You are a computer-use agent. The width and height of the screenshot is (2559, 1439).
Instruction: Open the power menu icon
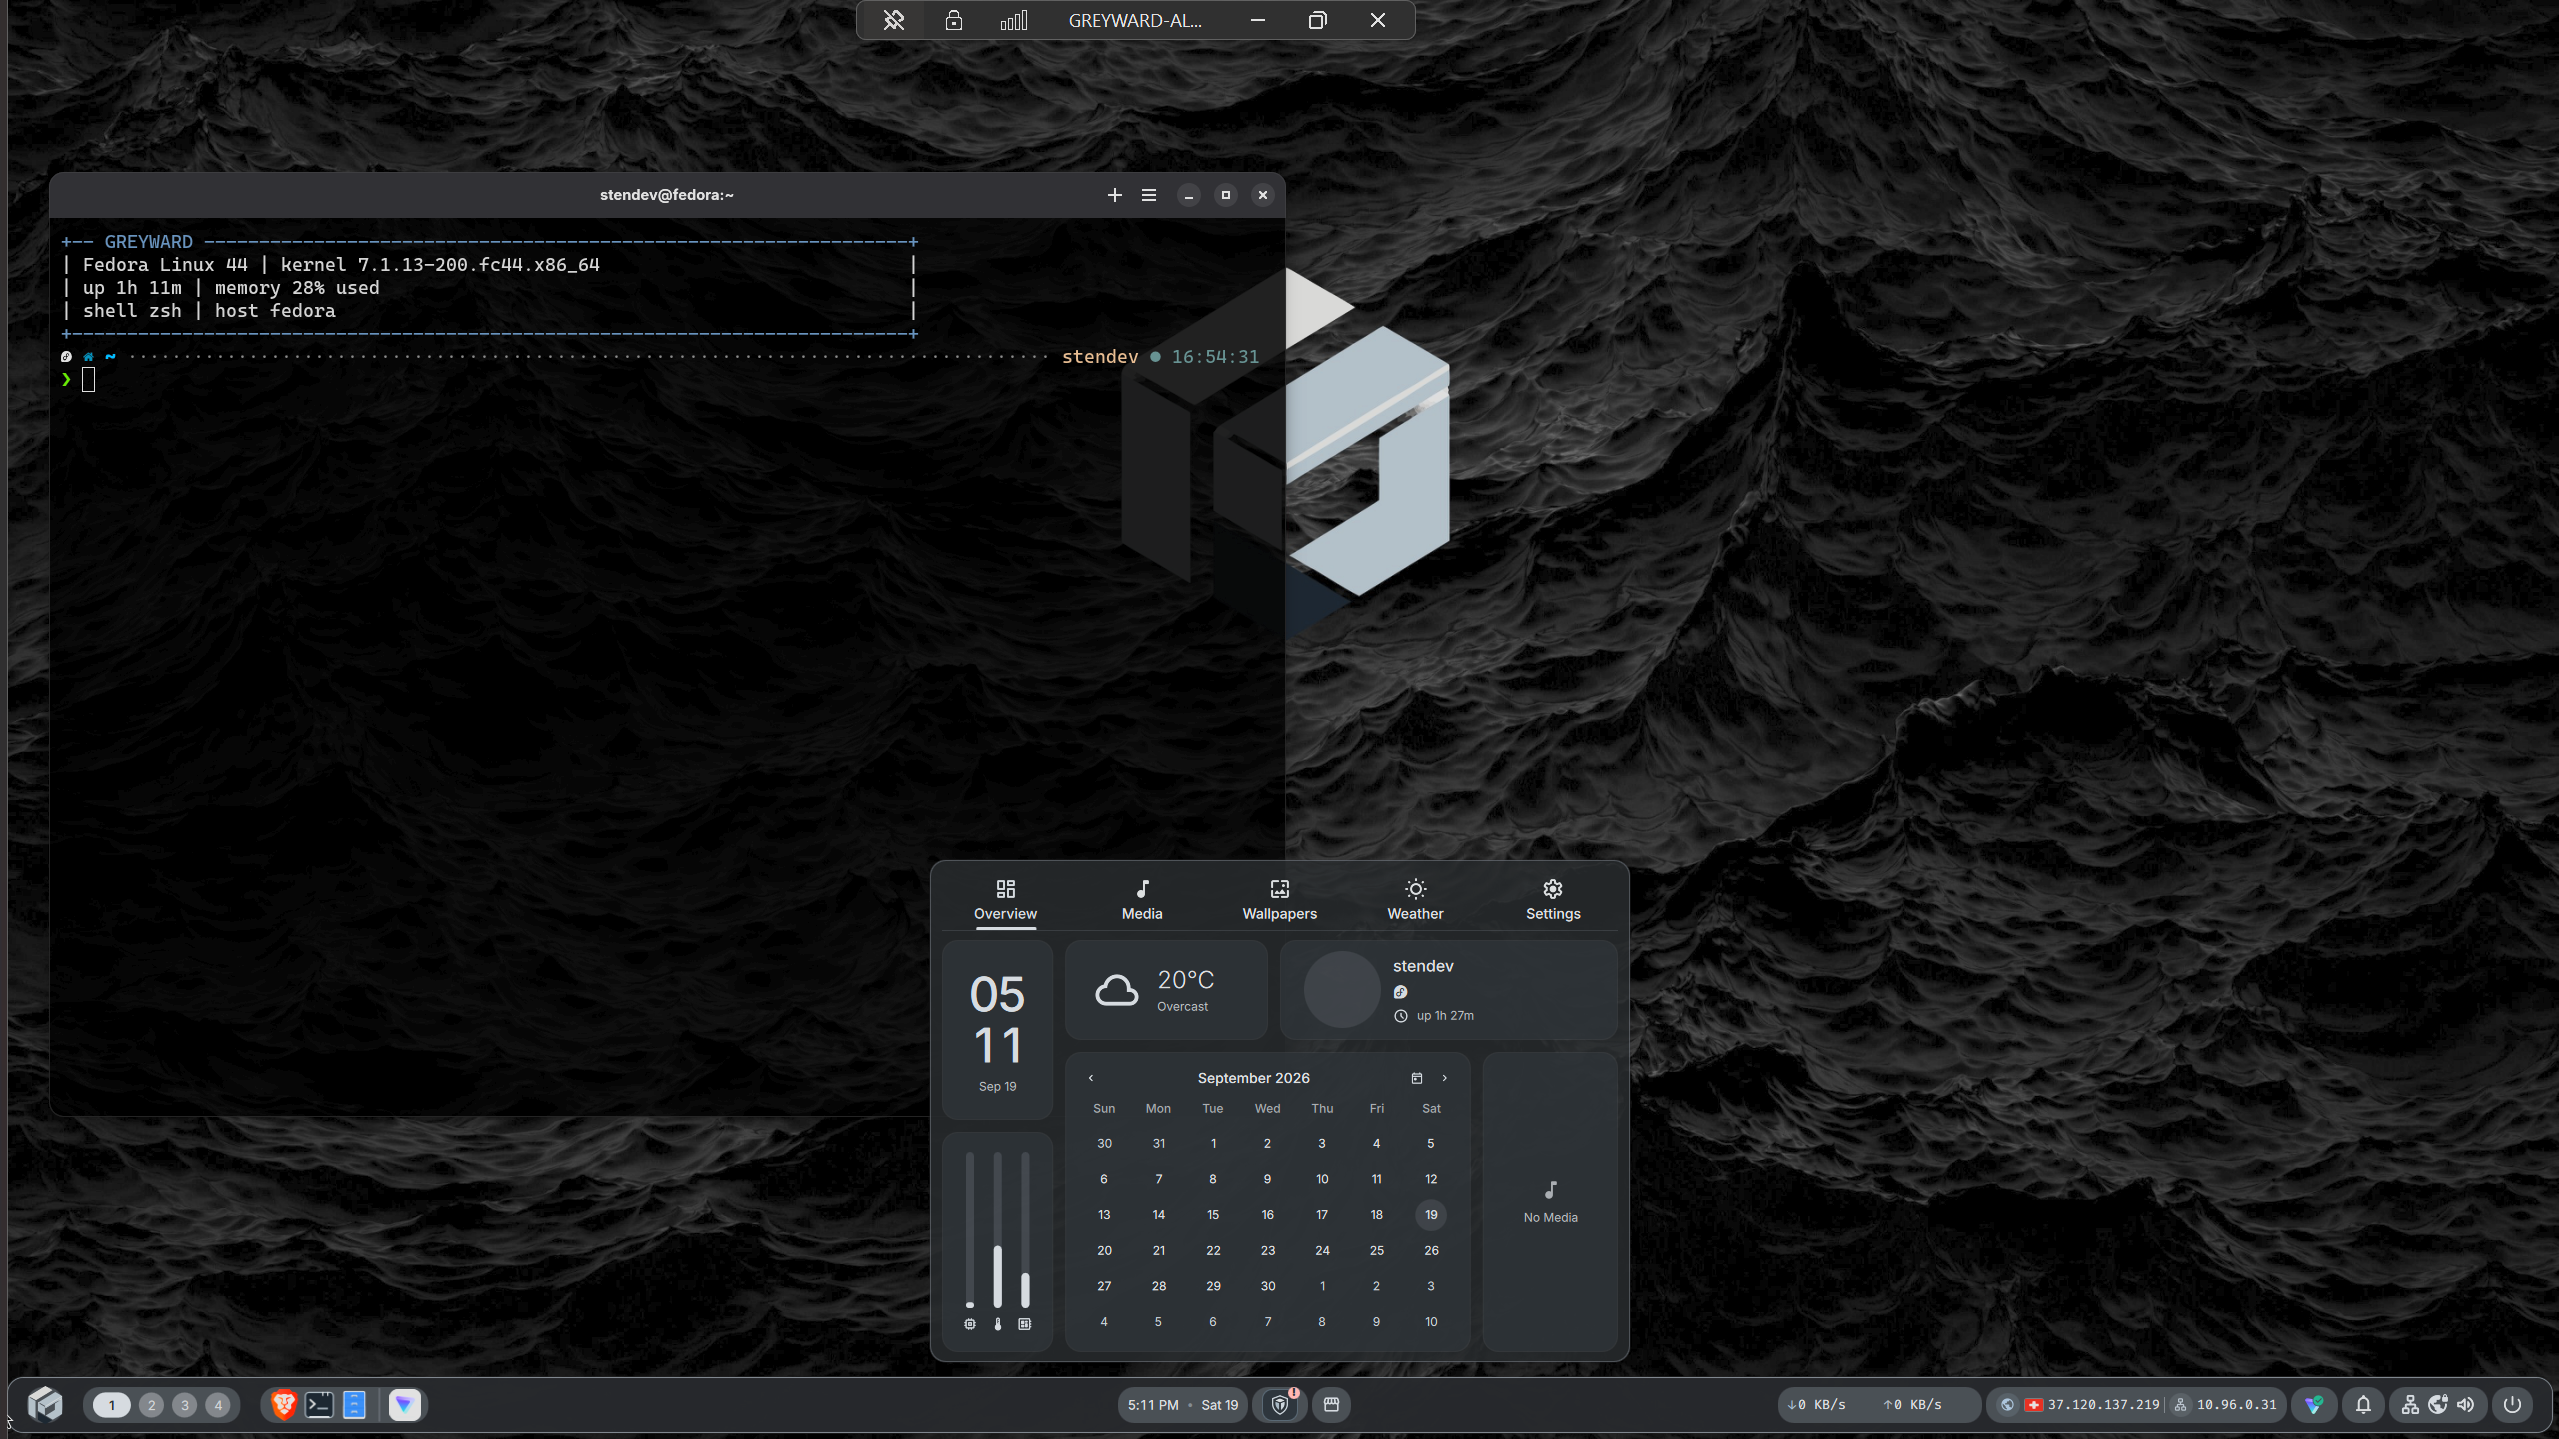2512,1404
